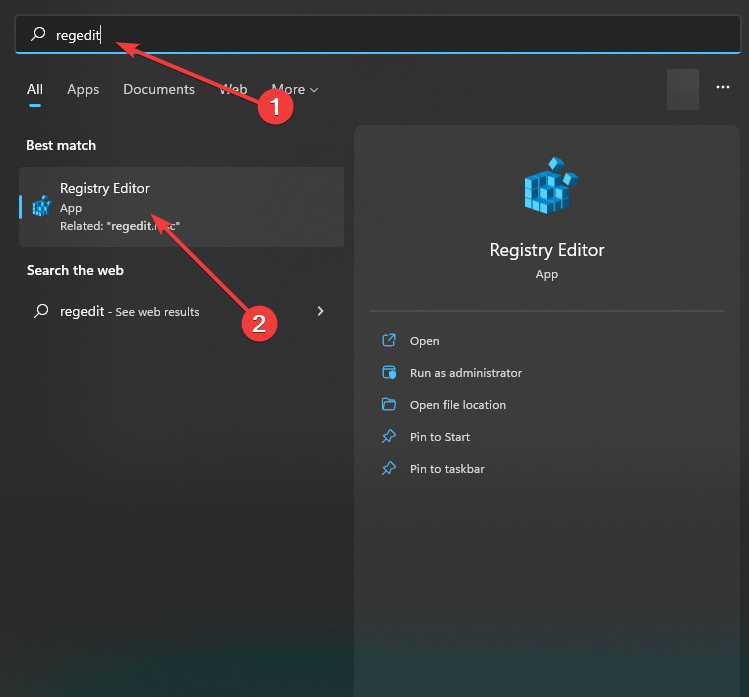Click the Pin to Start pin icon
Viewport: 749px width, 697px height.
pyautogui.click(x=389, y=436)
